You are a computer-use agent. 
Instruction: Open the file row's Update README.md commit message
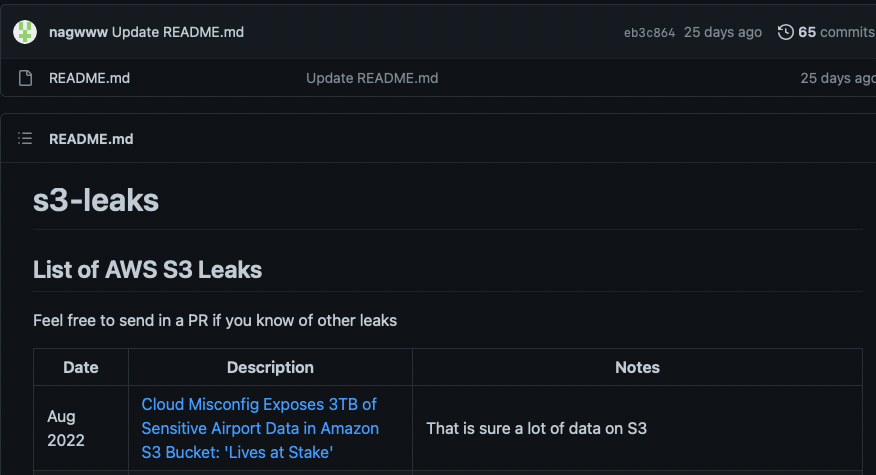pyautogui.click(x=372, y=78)
